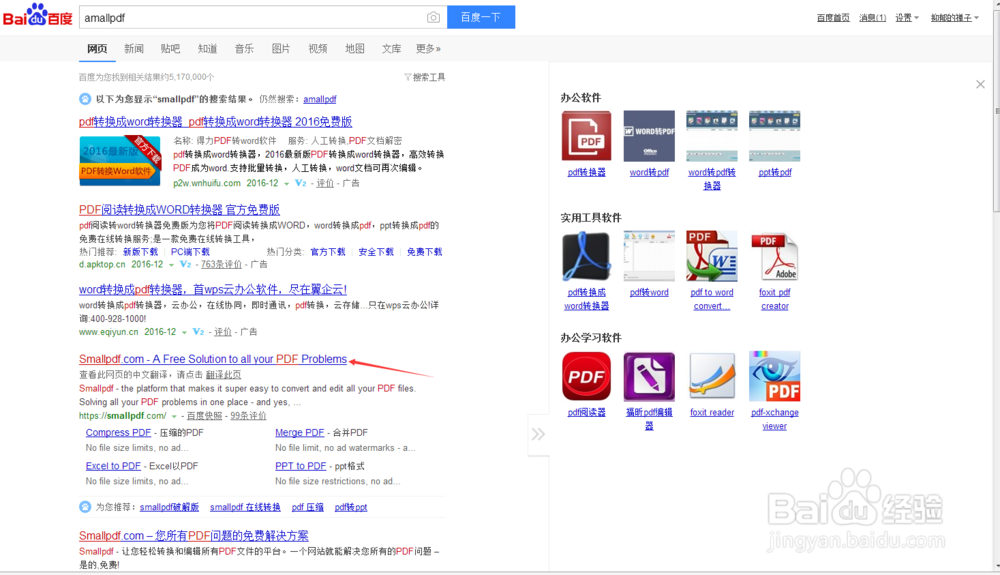Viewport: 1000px width, 575px height.
Task: Open the Compress PDF sublink
Action: click(x=118, y=432)
